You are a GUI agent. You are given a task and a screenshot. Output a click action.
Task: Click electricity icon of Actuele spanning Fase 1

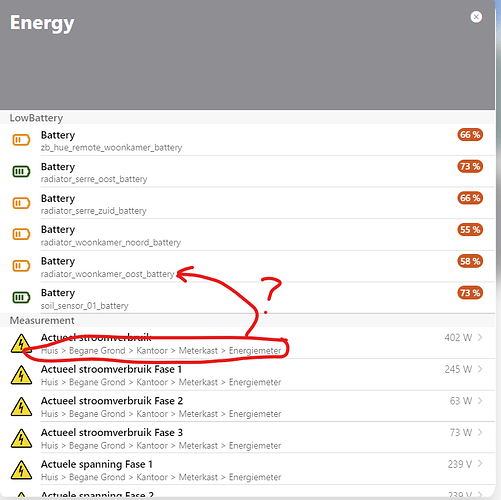coord(21,470)
